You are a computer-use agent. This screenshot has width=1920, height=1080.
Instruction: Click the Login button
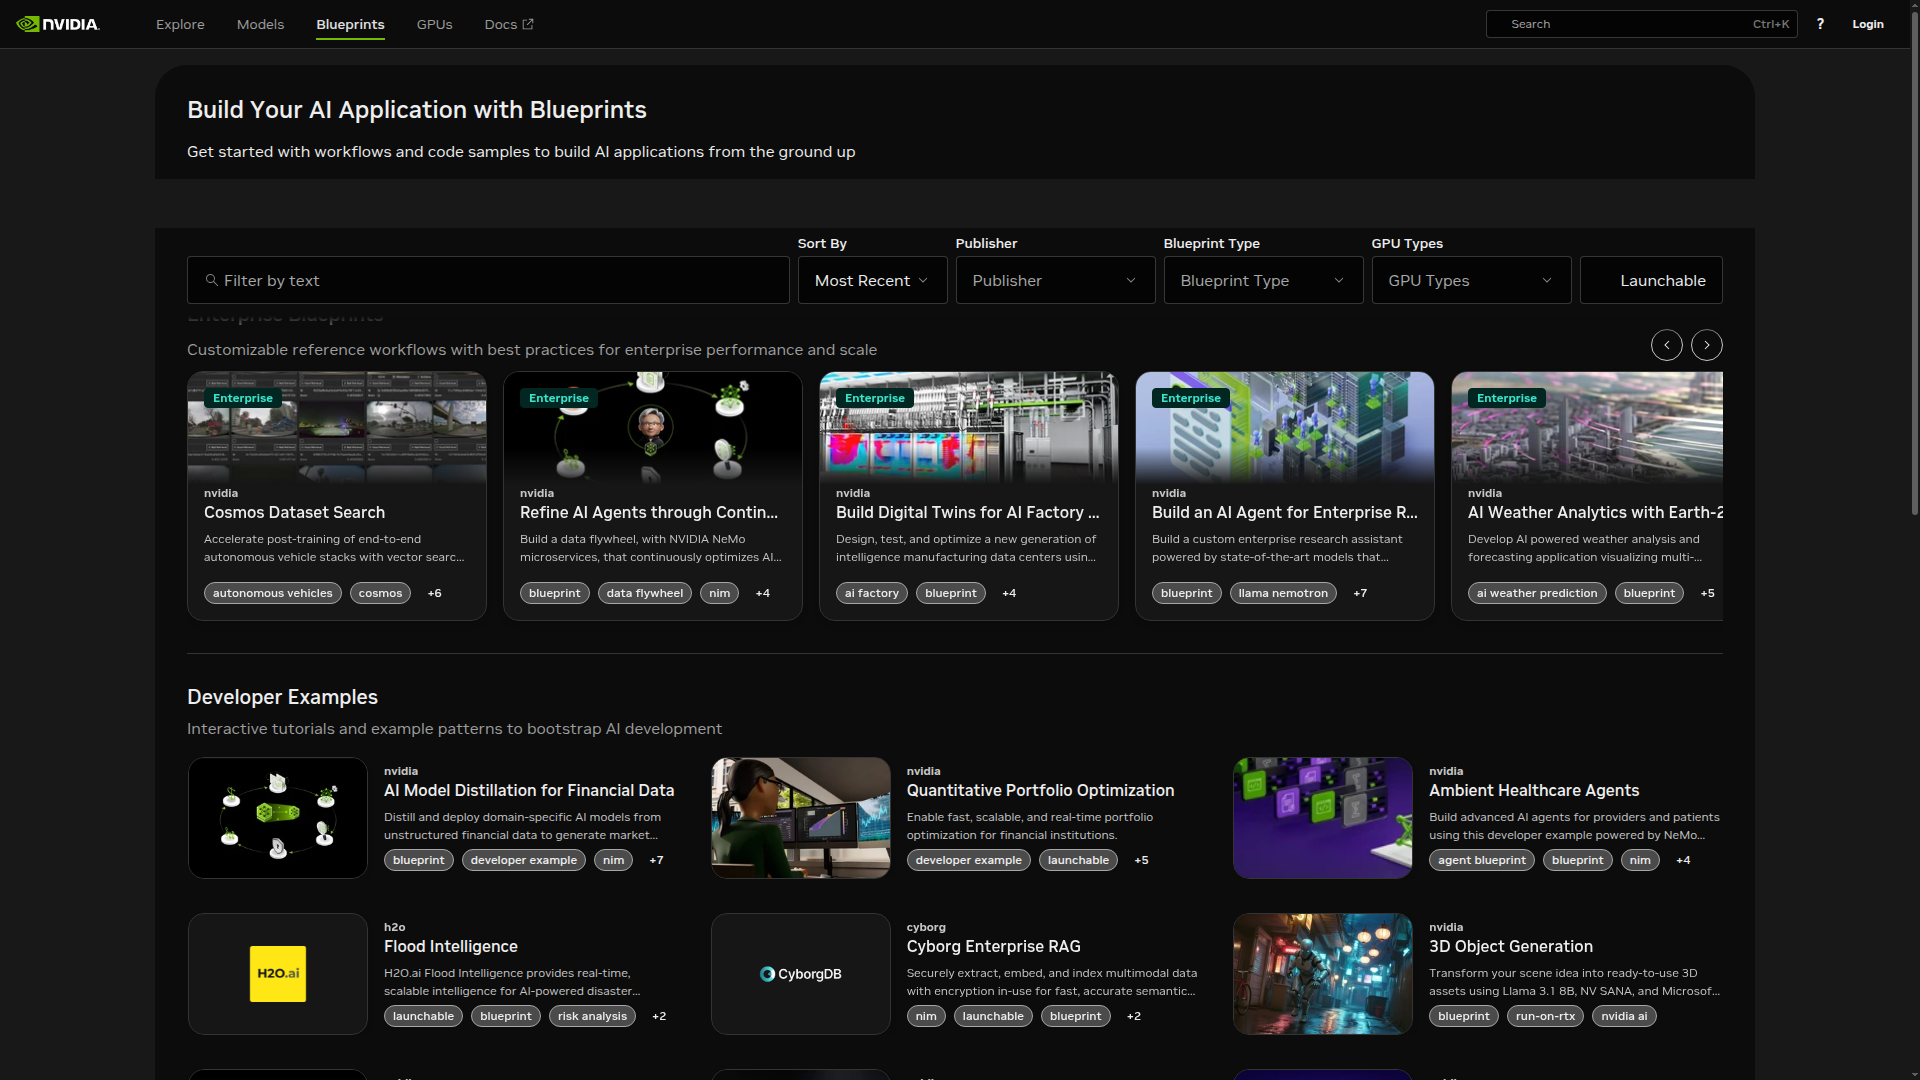point(1868,24)
